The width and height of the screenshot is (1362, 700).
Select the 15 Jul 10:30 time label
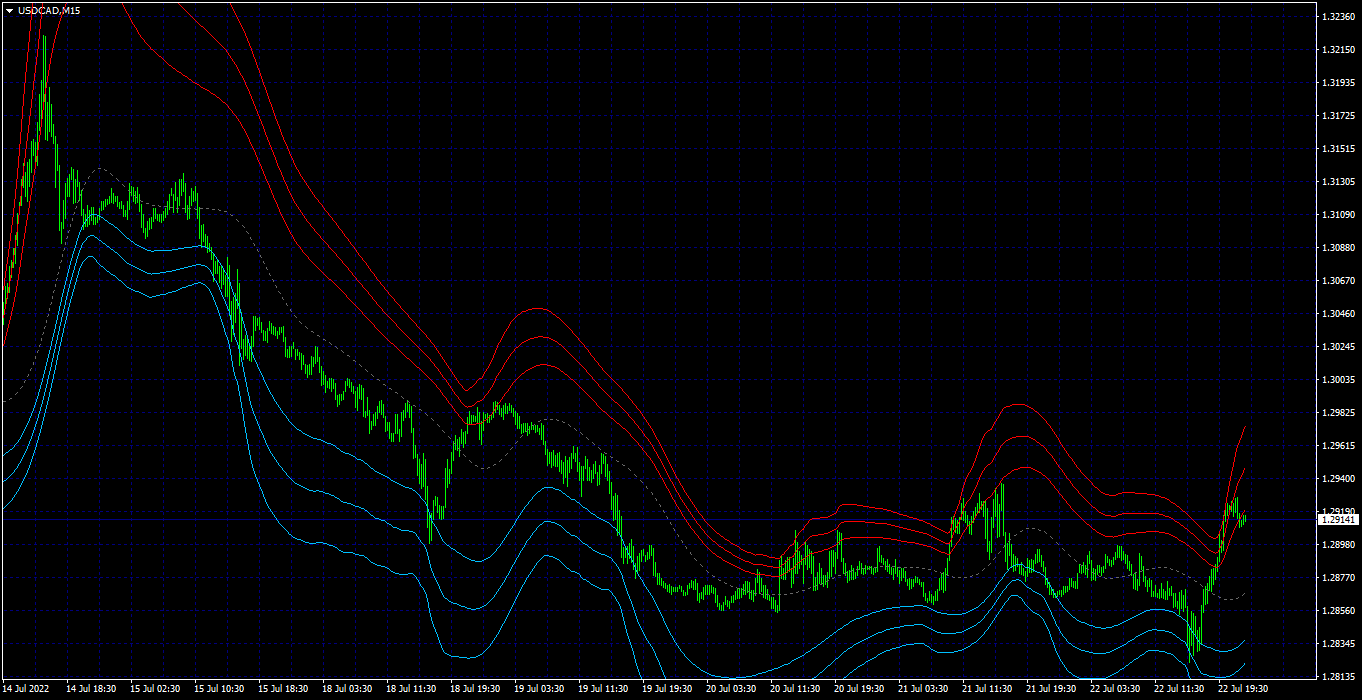[219, 689]
